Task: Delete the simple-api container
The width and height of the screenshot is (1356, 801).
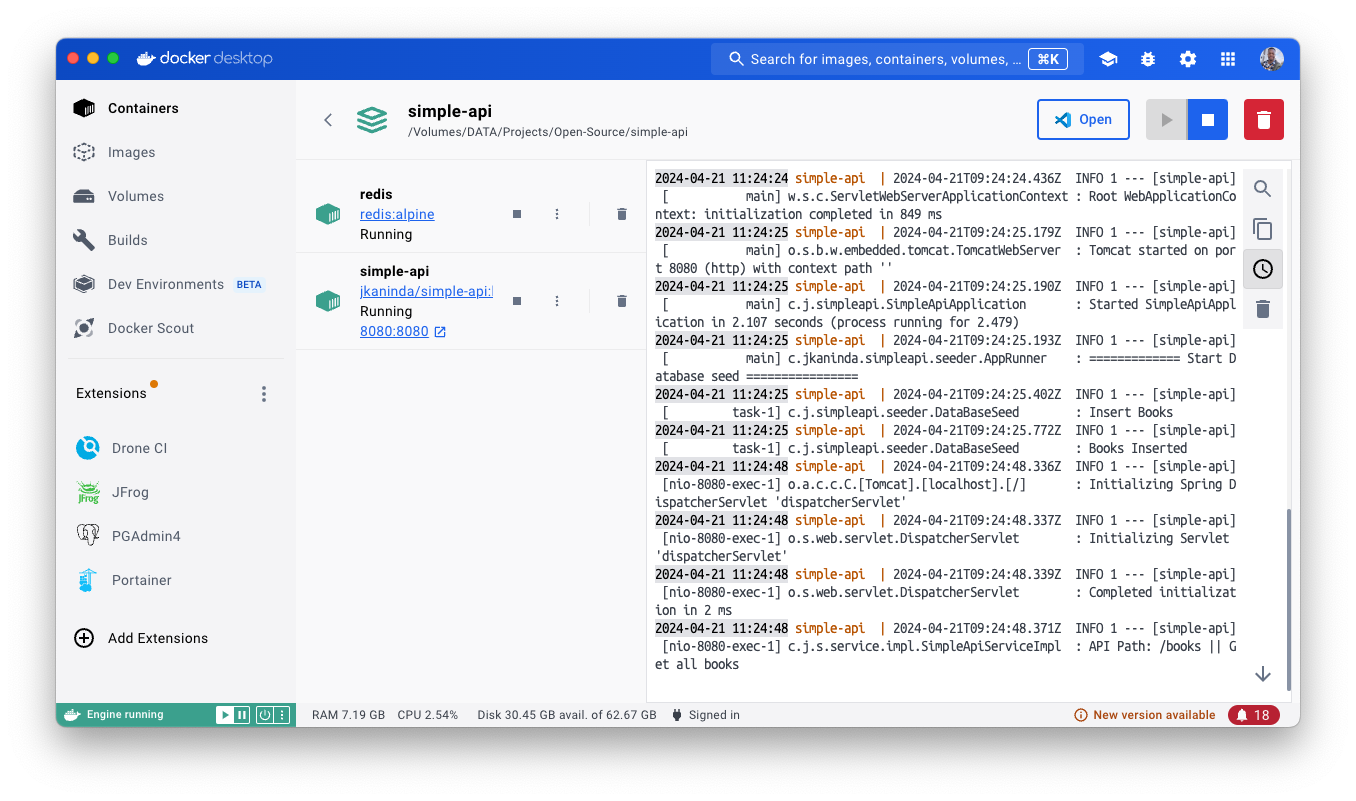Action: coord(622,301)
